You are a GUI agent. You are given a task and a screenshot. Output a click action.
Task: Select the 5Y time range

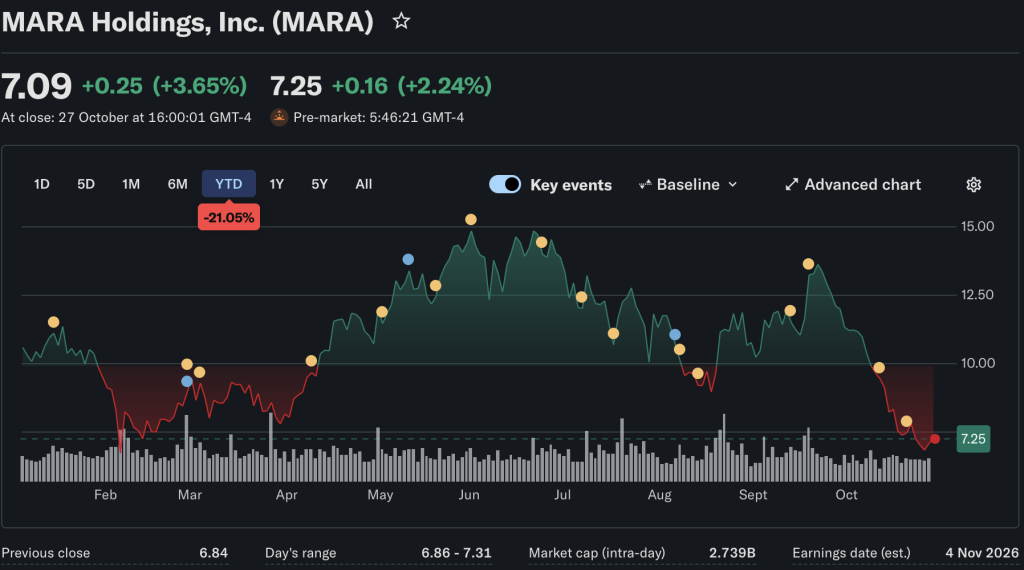tap(319, 184)
